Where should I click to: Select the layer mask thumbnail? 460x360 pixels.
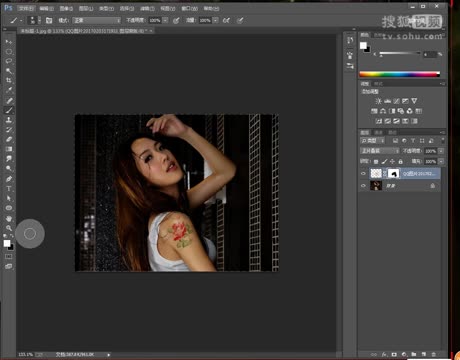click(x=394, y=173)
